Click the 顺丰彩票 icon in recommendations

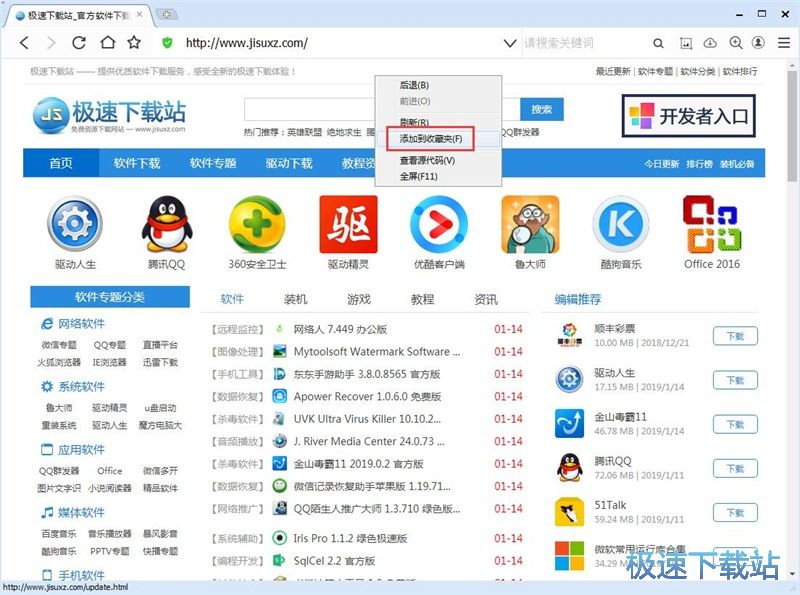[569, 335]
